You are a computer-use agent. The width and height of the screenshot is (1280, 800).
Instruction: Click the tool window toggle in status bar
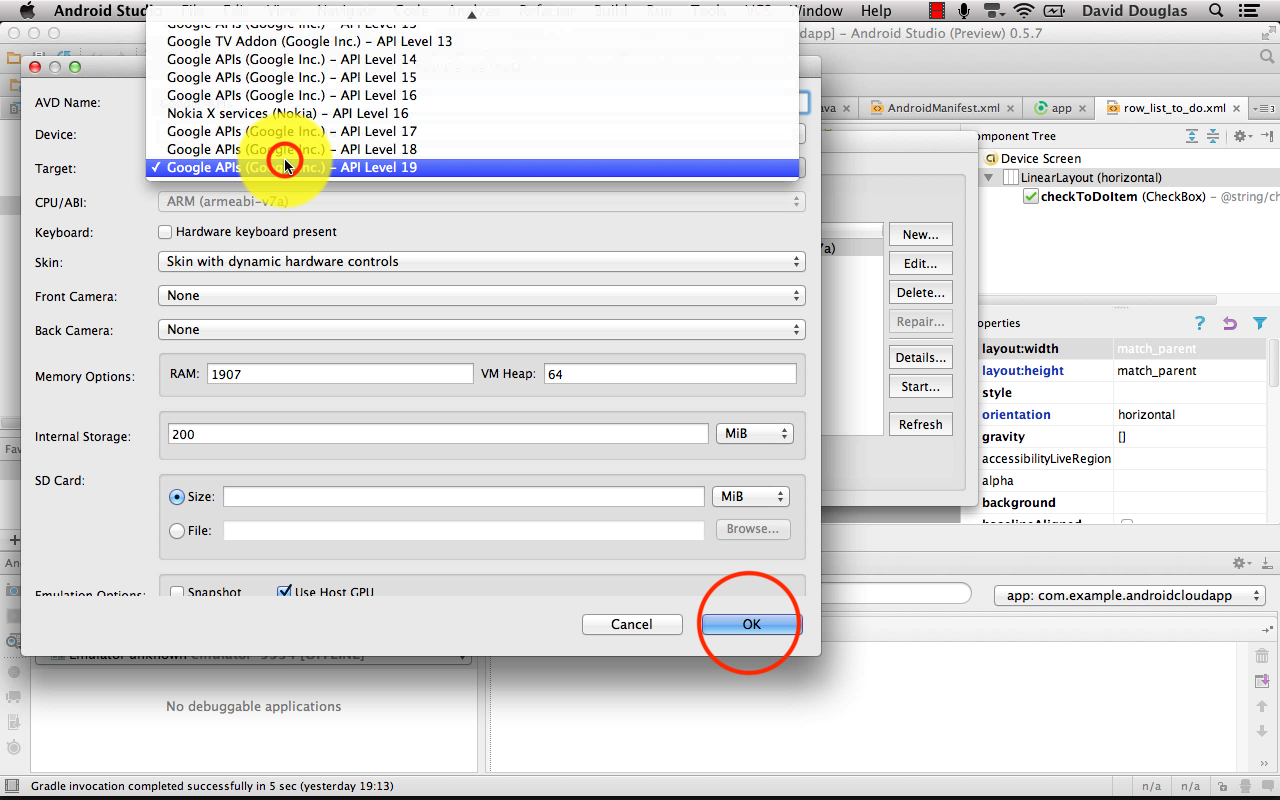click(14, 787)
